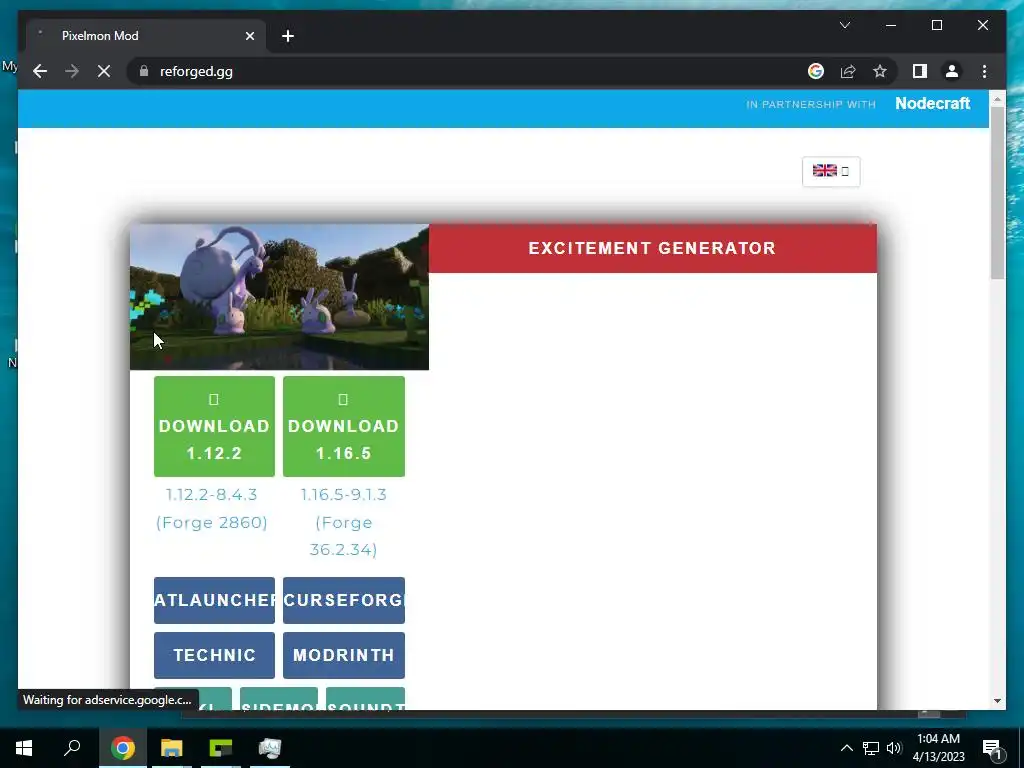Open Windows taskbar search

[x=72, y=747]
